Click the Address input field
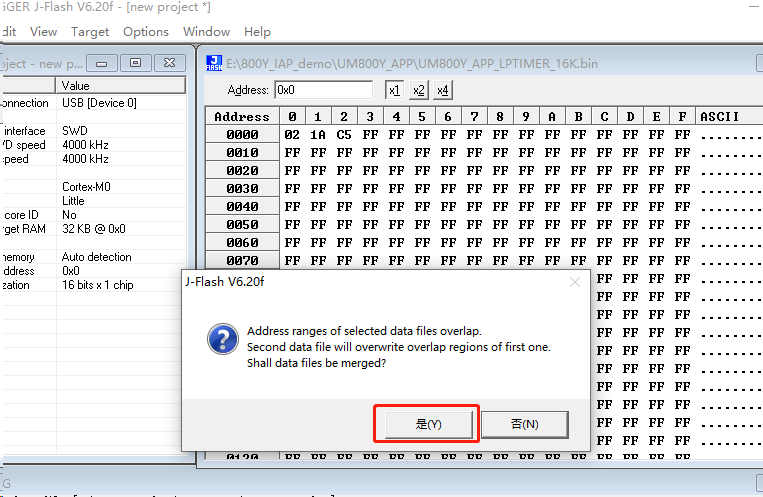This screenshot has height=497, width=763. (323, 90)
